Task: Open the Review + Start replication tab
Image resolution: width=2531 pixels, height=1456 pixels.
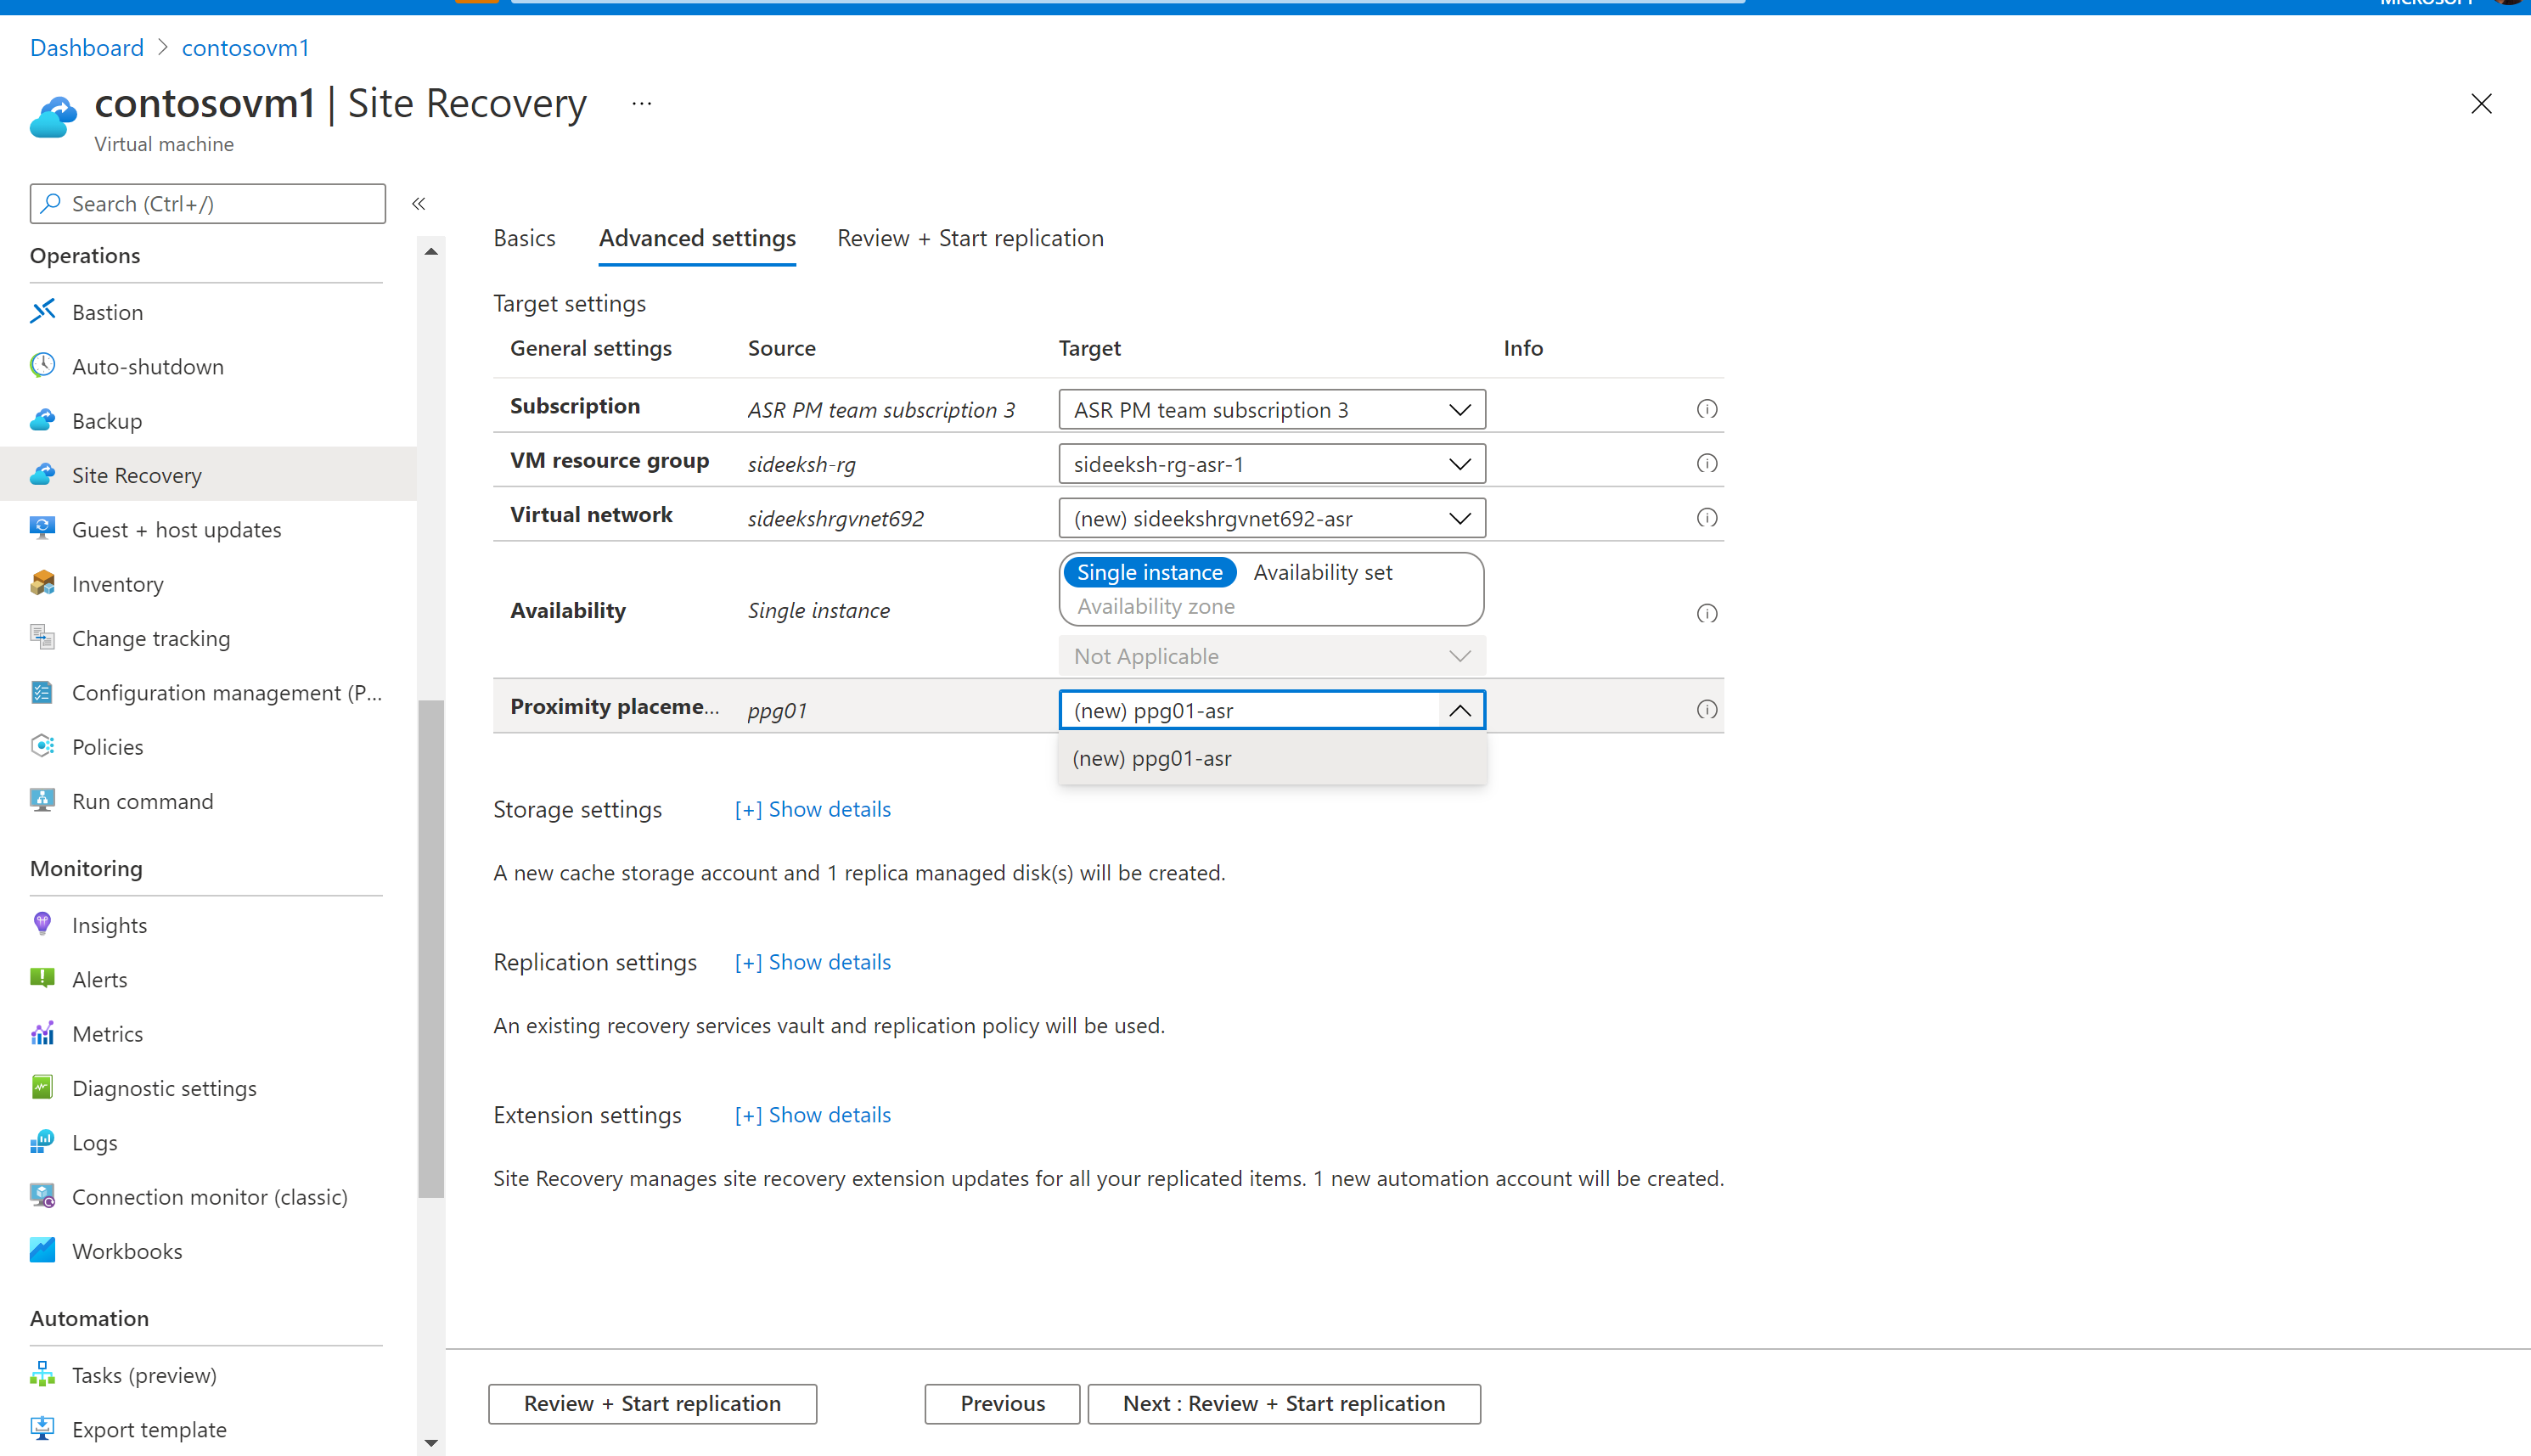Action: [x=970, y=238]
